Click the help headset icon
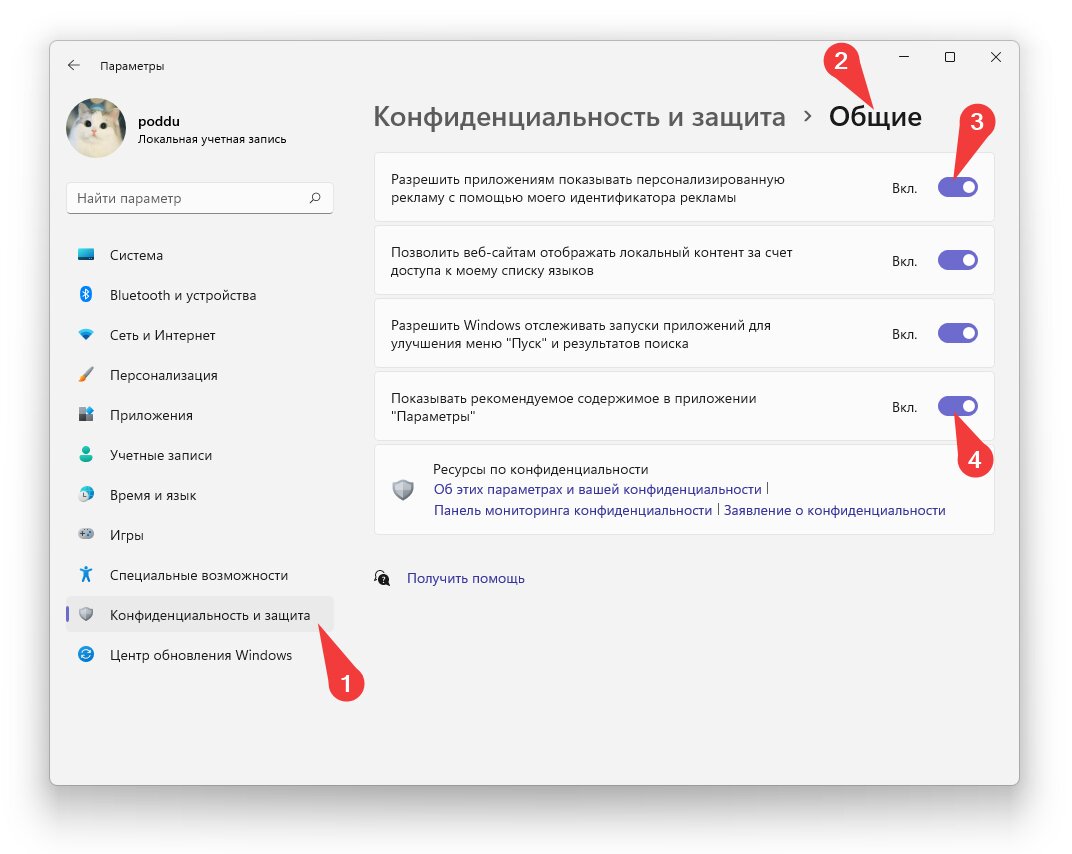This screenshot has height=854, width=1072. [382, 578]
